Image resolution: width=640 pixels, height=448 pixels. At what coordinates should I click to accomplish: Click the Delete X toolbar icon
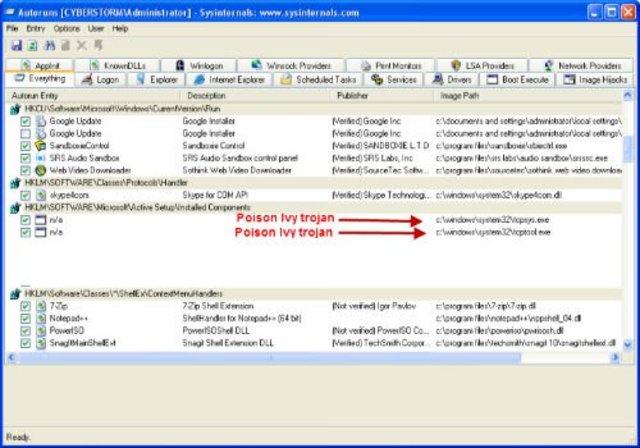(x=82, y=45)
